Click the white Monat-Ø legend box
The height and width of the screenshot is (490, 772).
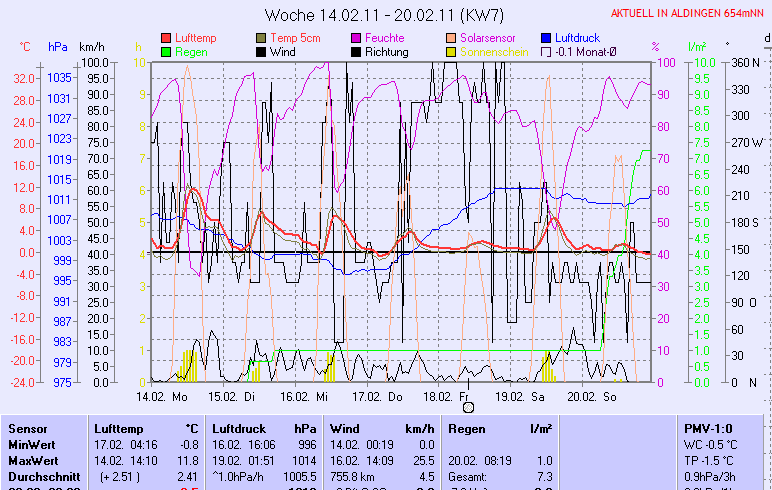pyautogui.click(x=547, y=52)
